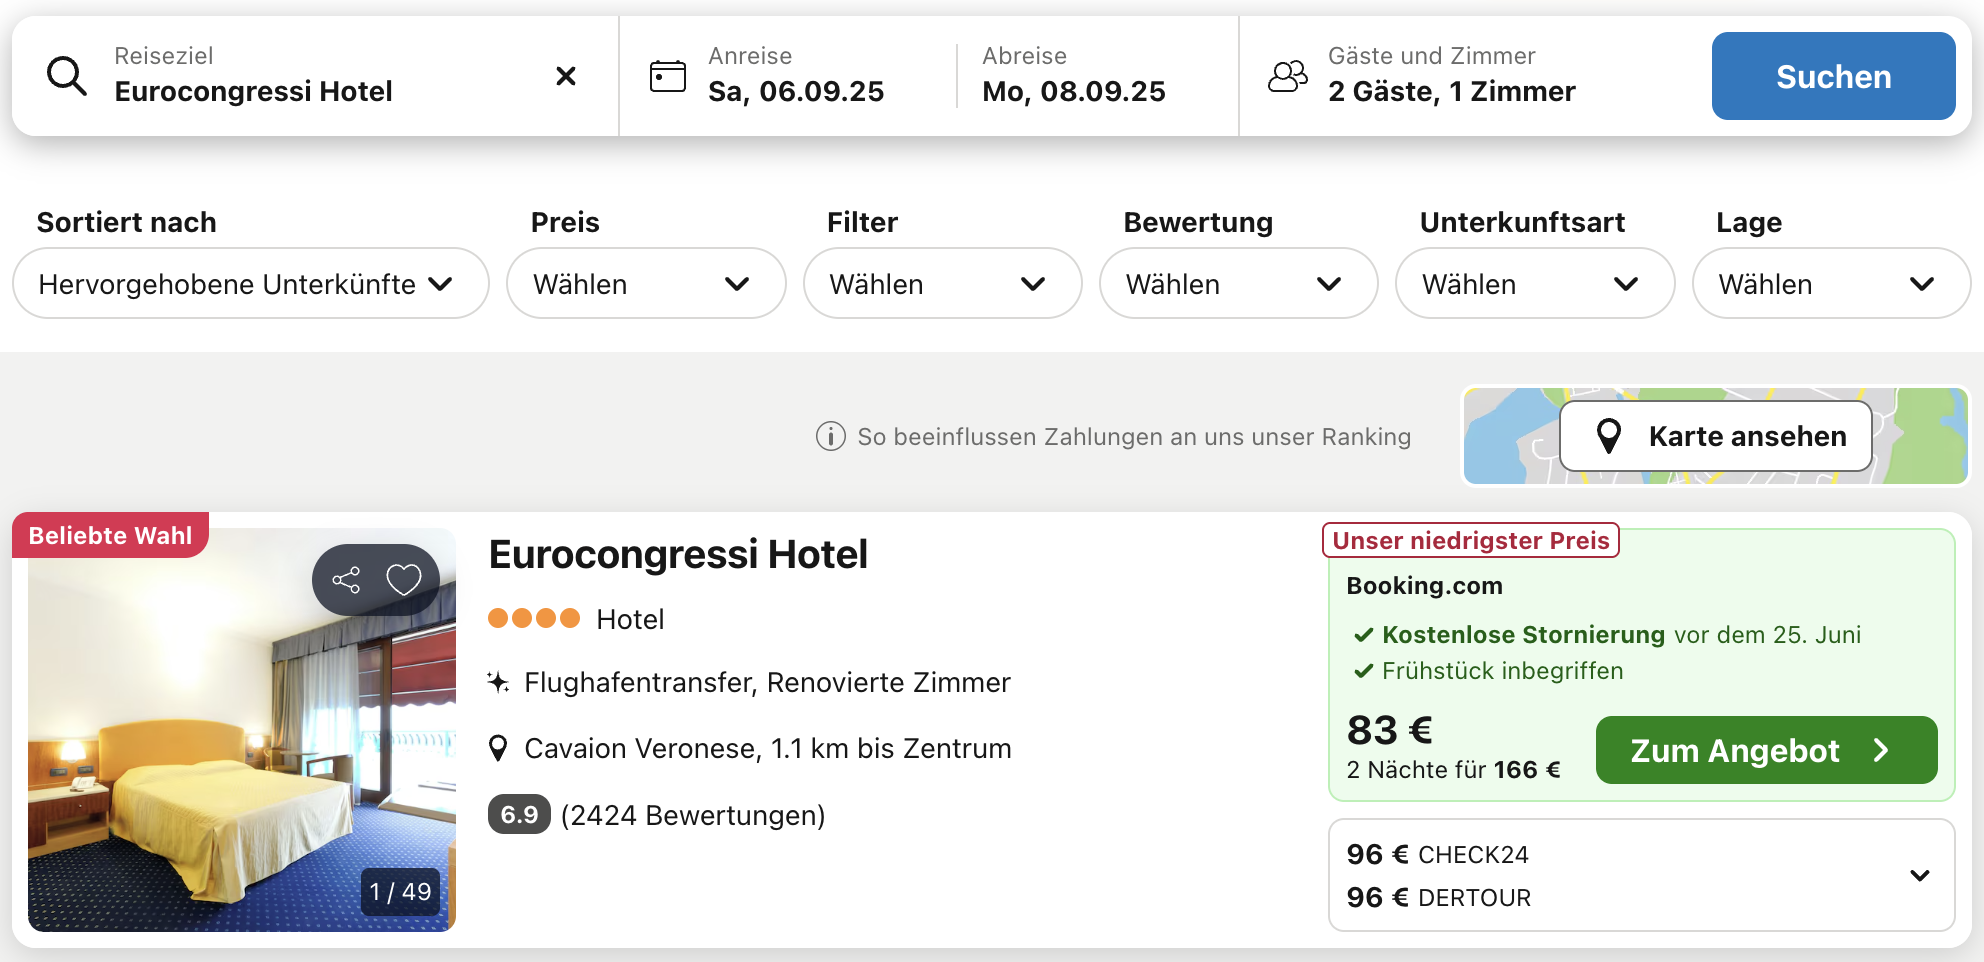The width and height of the screenshot is (1984, 962).
Task: Click Zum Angebot for the Booking.com deal
Action: [1767, 750]
